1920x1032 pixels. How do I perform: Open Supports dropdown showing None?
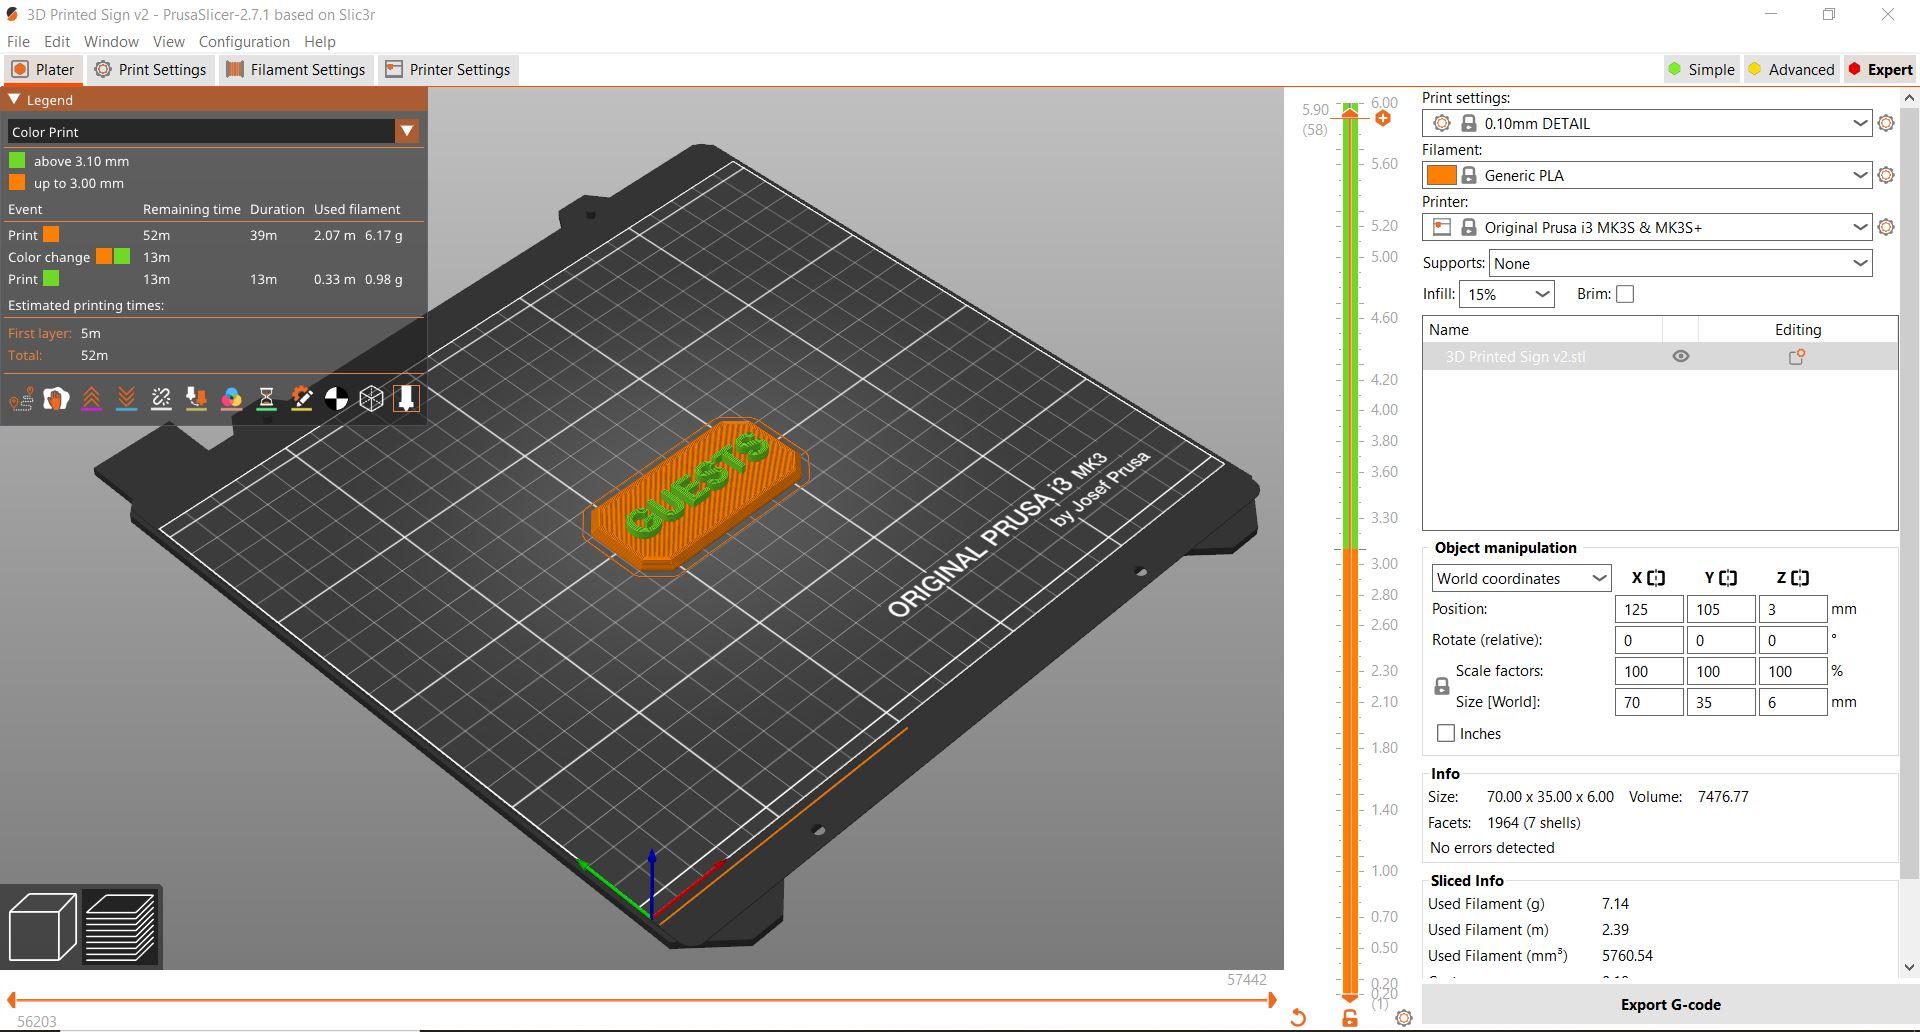coord(1681,263)
